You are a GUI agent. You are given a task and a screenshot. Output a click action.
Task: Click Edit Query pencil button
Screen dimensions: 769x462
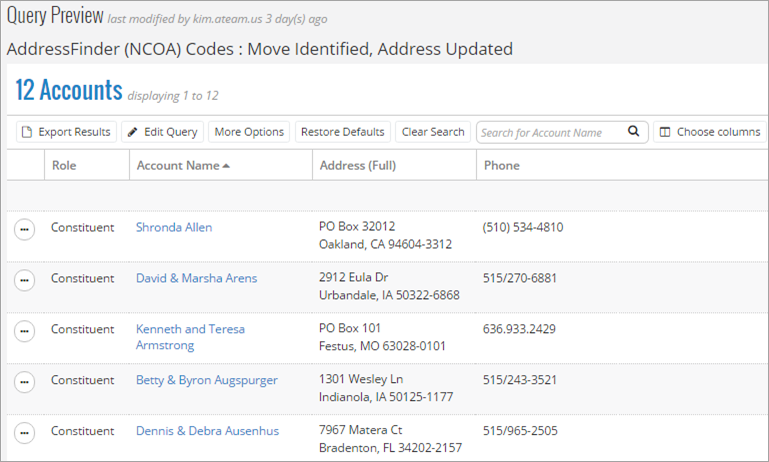(x=162, y=132)
